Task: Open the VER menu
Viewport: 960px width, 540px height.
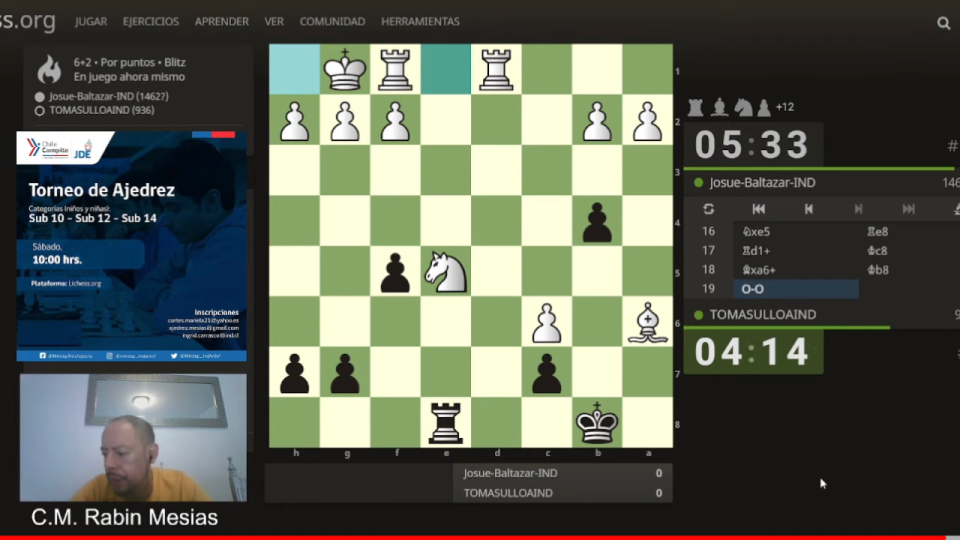Action: click(x=274, y=22)
